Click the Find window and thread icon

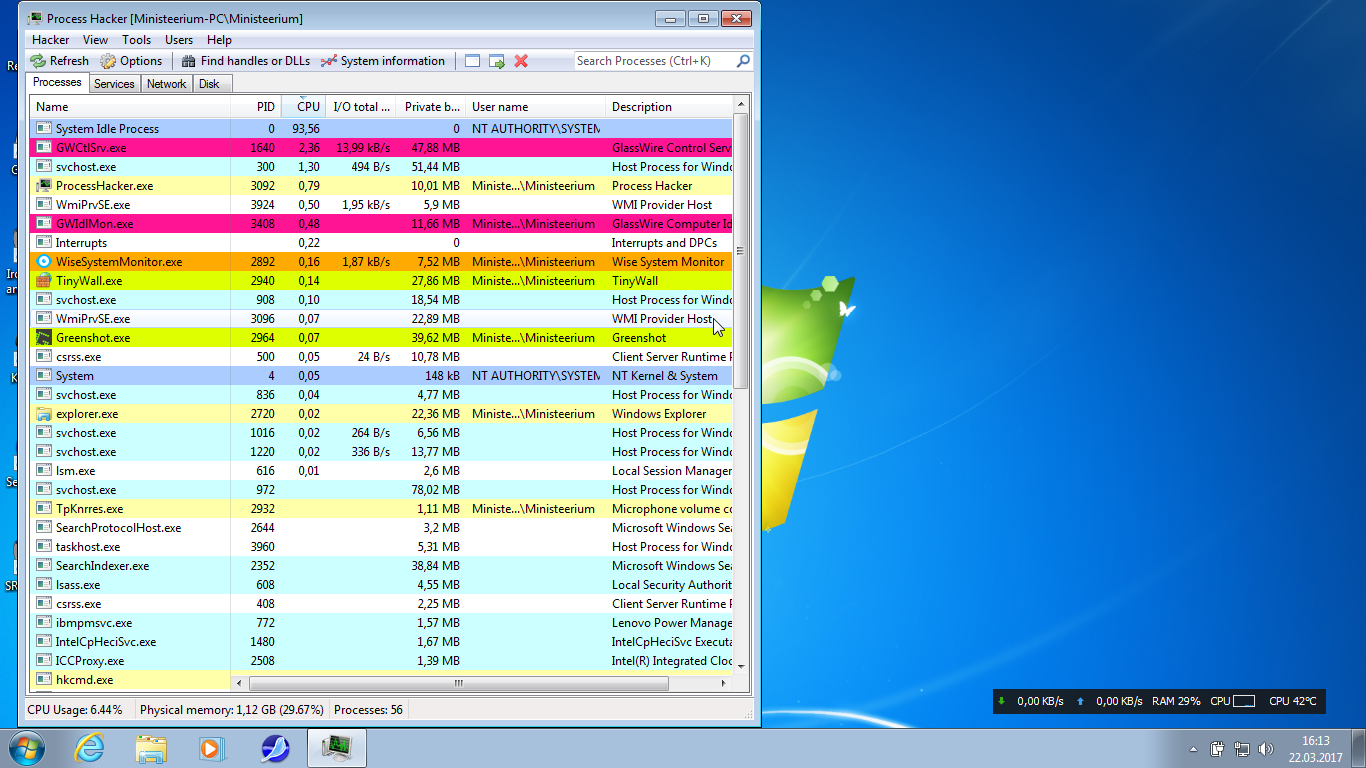click(x=497, y=61)
